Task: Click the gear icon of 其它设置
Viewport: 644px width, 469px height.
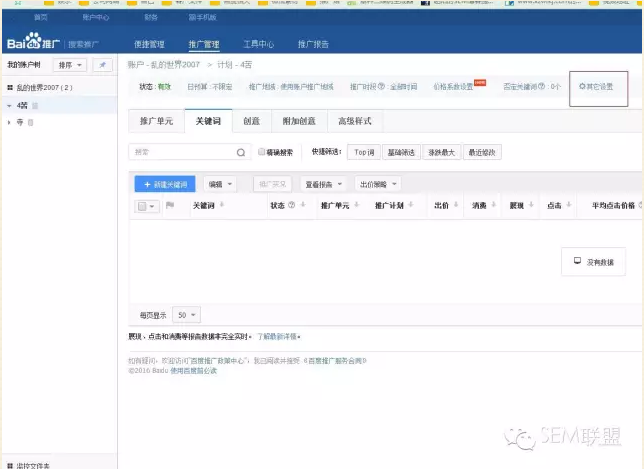Action: tap(582, 86)
